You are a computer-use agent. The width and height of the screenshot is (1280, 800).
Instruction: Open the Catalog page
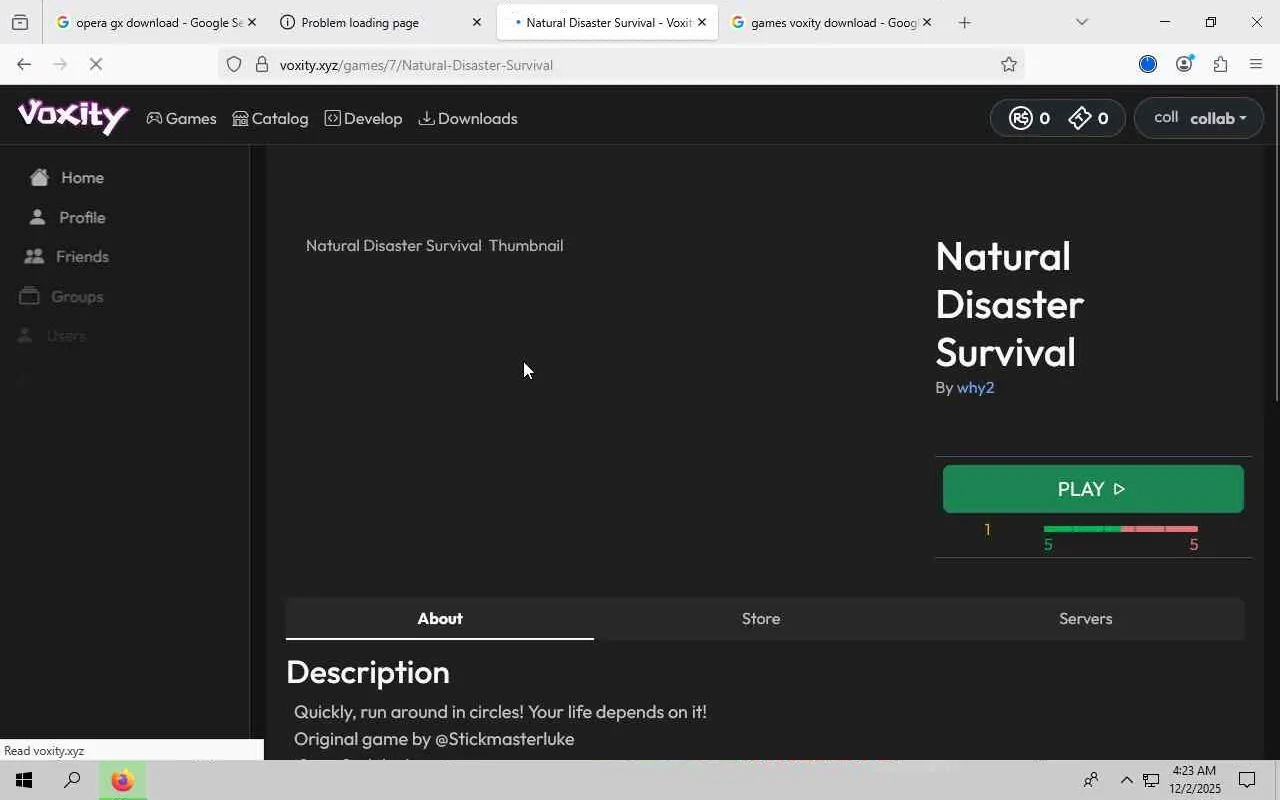[x=270, y=118]
